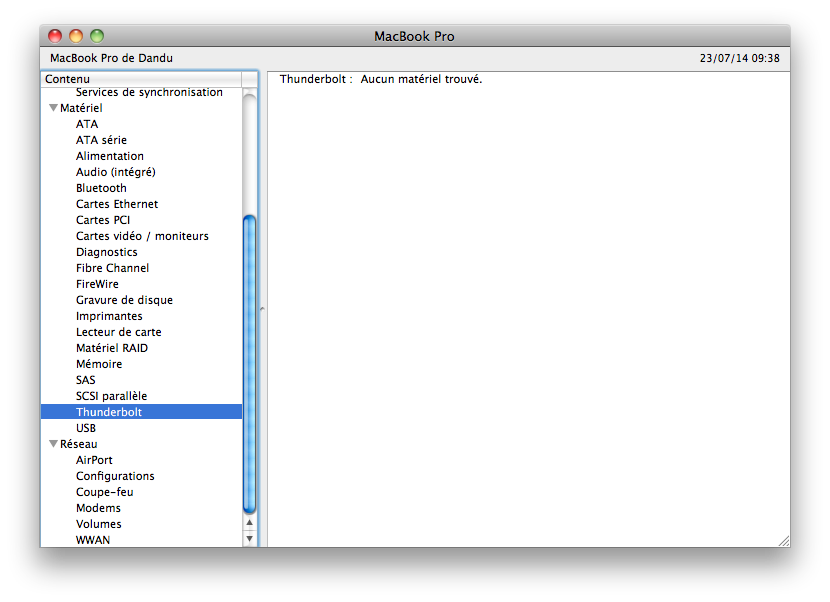The height and width of the screenshot is (602, 830).
Task: Select Audio (intégré) entry
Action: pyautogui.click(x=115, y=172)
